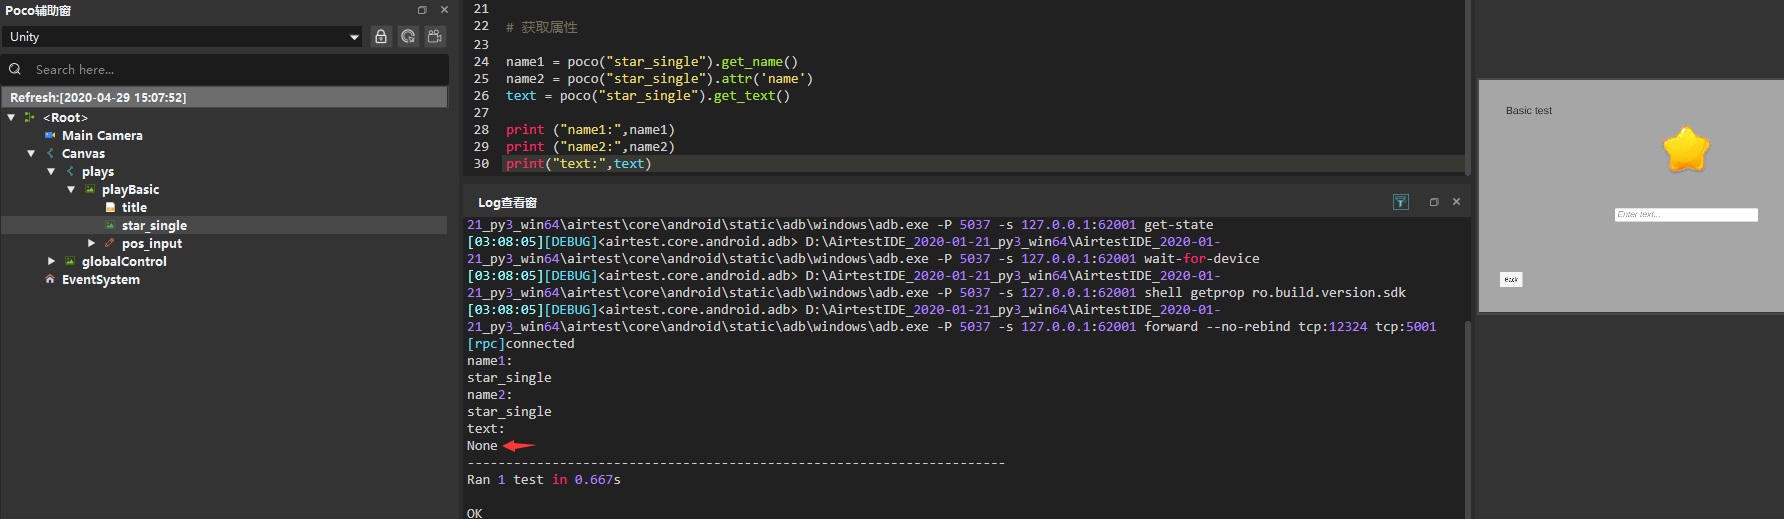The image size is (1784, 519).
Task: Click the Poco assistant panel title
Action: (x=38, y=11)
